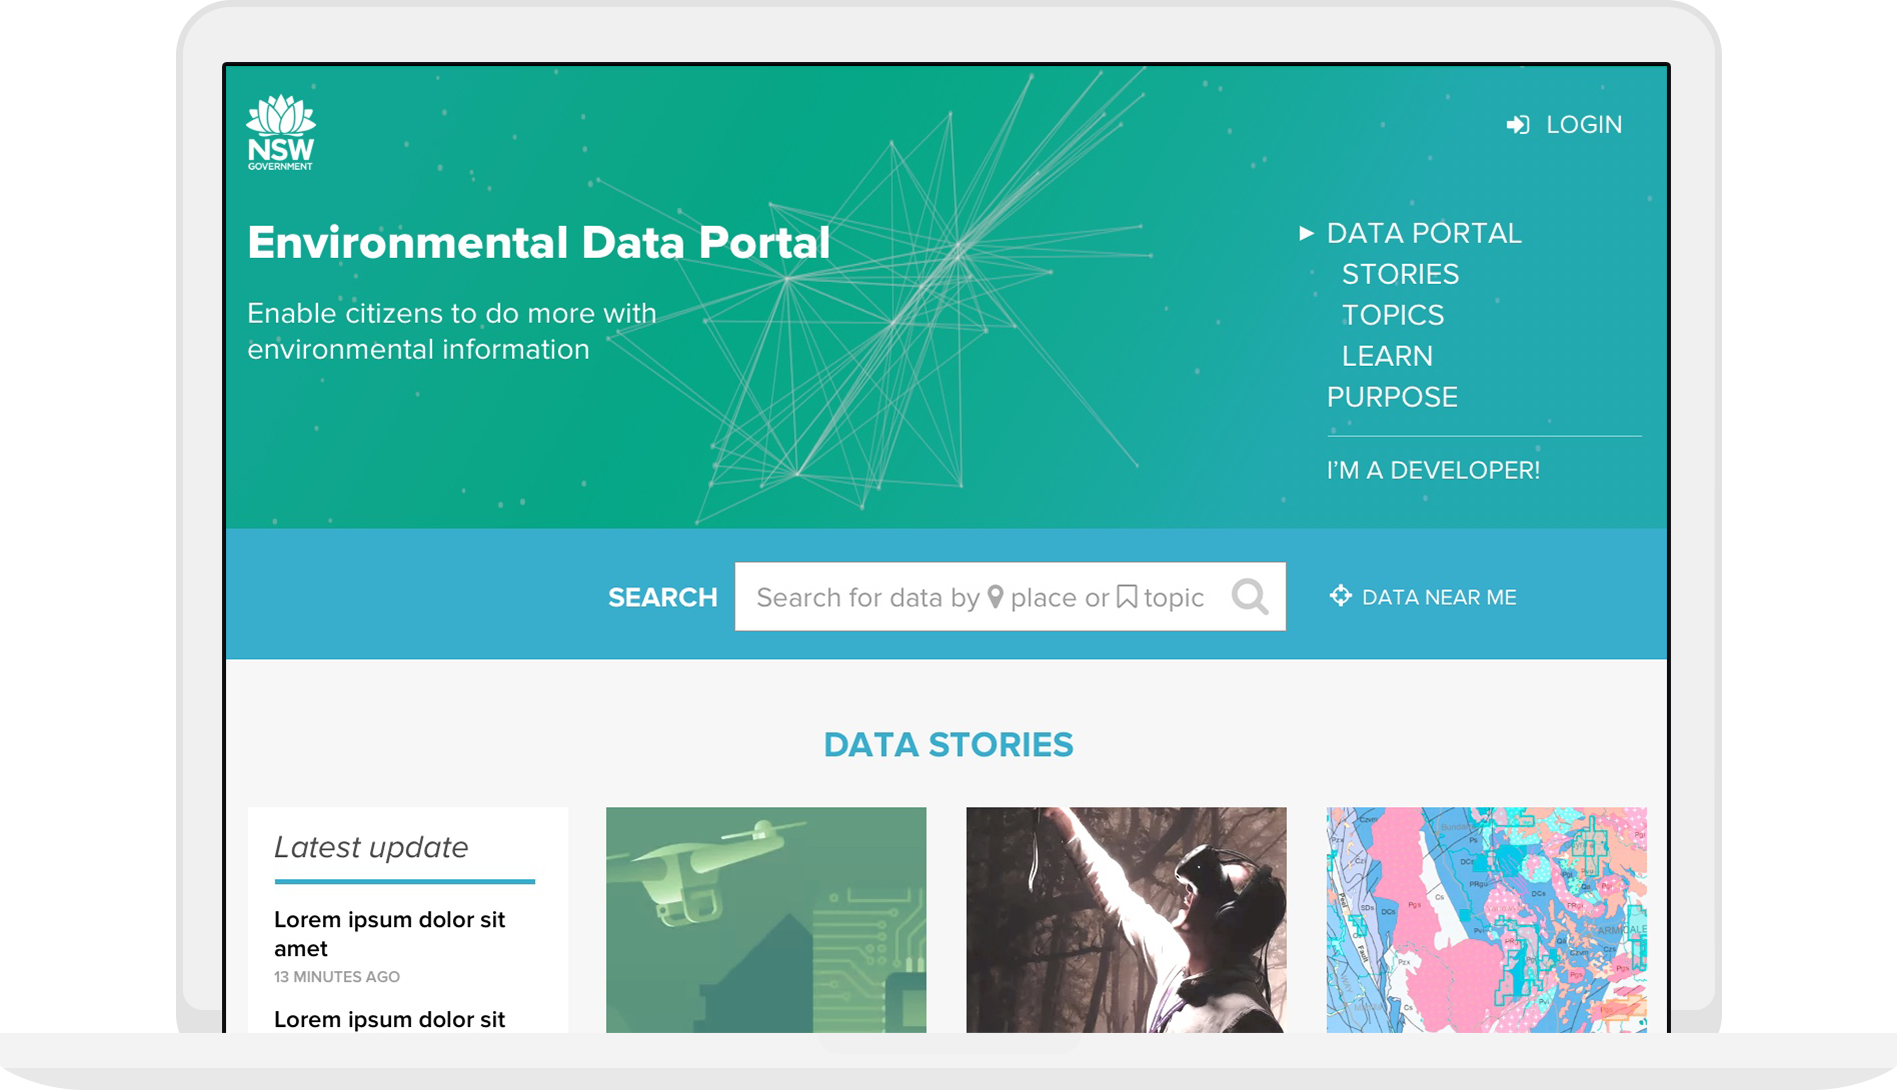Select Topics from the navigation menu
The image size is (1897, 1090).
pos(1392,315)
